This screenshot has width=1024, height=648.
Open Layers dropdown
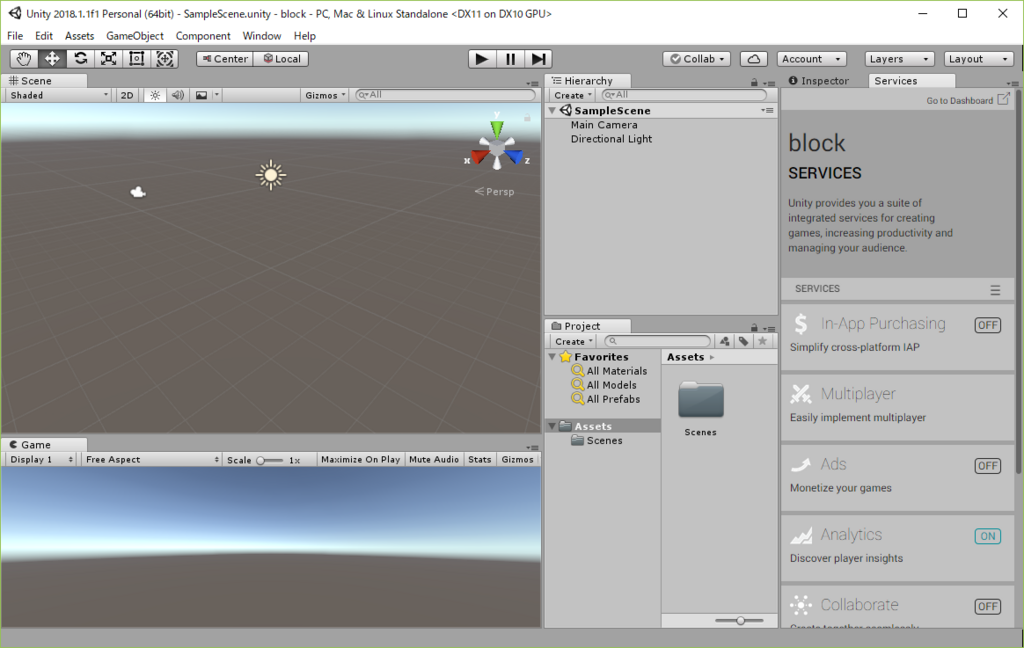899,59
